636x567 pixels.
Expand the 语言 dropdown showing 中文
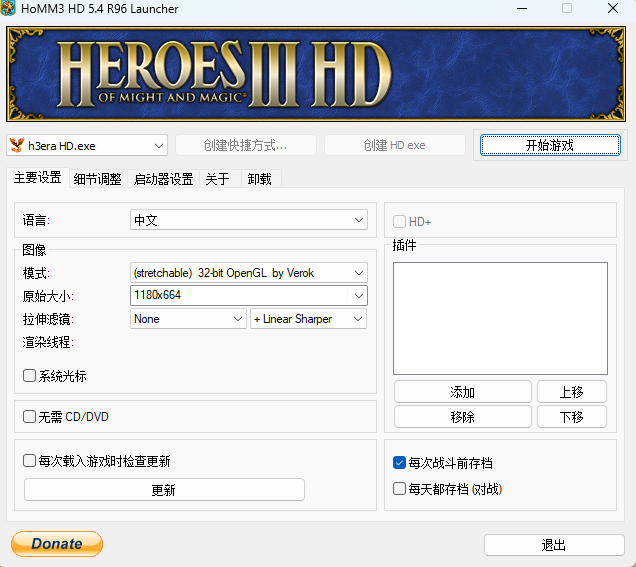point(249,220)
